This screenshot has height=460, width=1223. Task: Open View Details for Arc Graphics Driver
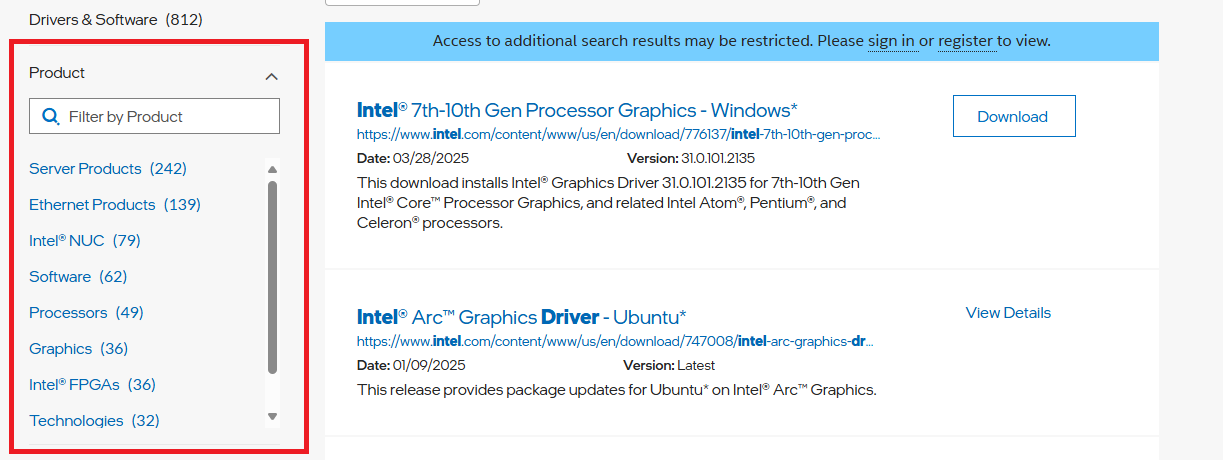tap(1008, 313)
